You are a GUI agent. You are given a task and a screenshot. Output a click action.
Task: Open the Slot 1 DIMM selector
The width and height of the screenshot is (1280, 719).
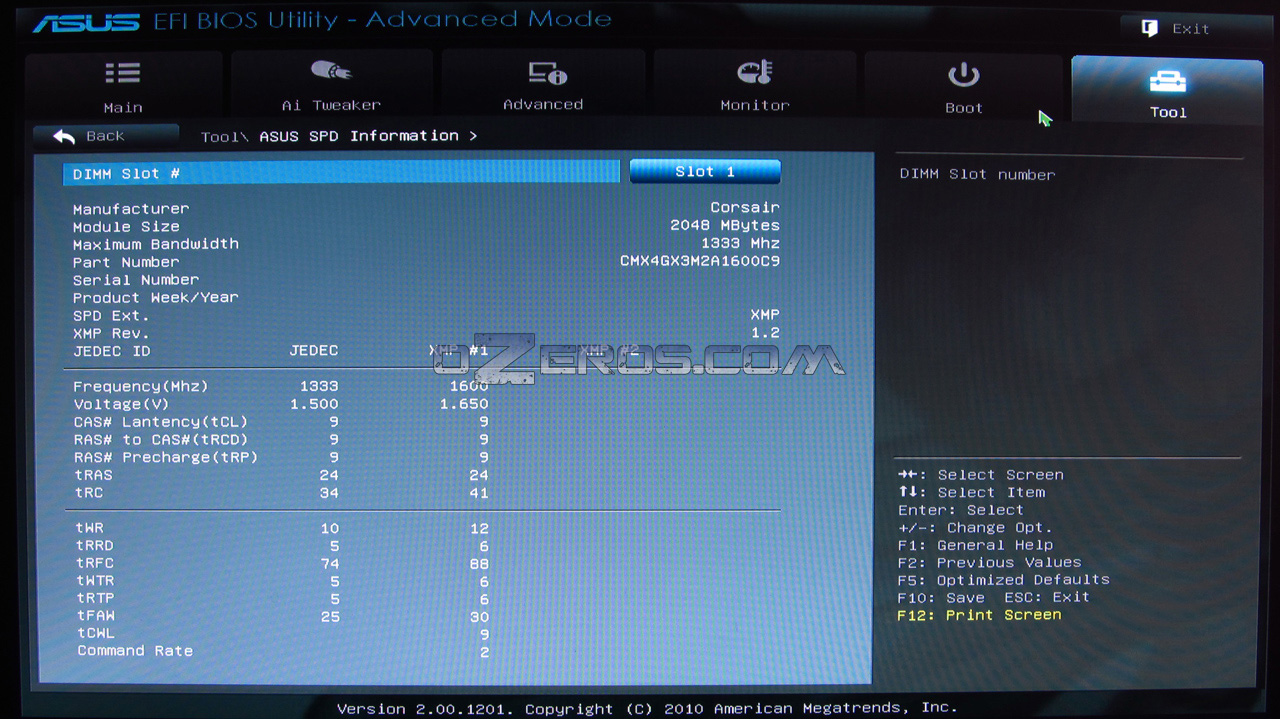705,172
